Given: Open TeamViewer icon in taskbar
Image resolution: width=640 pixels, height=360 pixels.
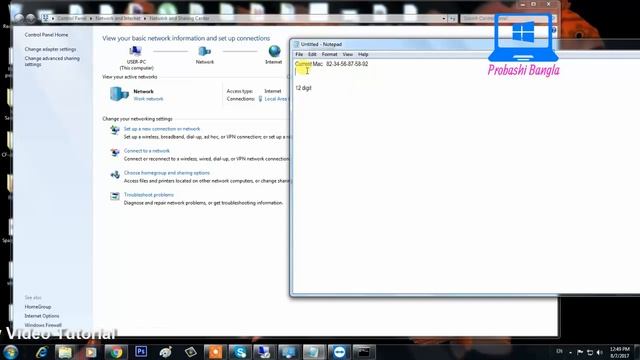Looking at the screenshot, I should pos(339,352).
